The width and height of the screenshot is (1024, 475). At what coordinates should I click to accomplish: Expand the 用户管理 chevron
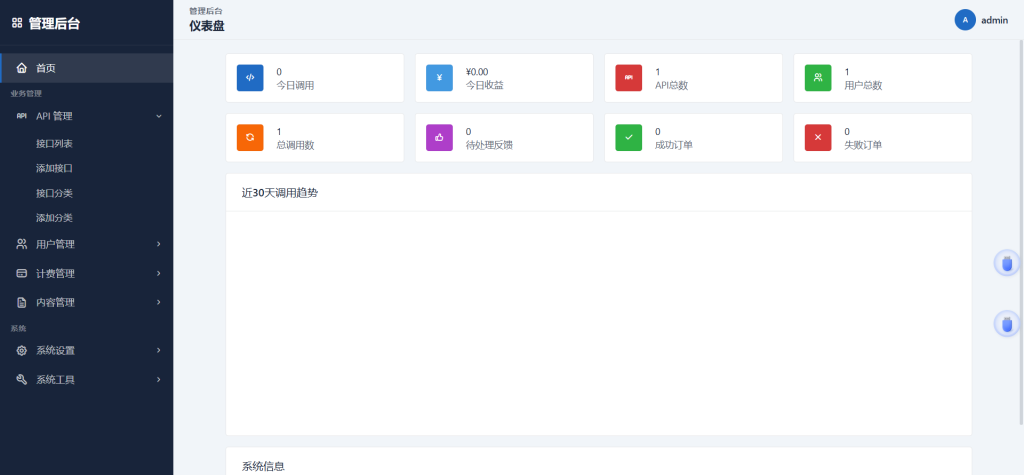click(159, 244)
